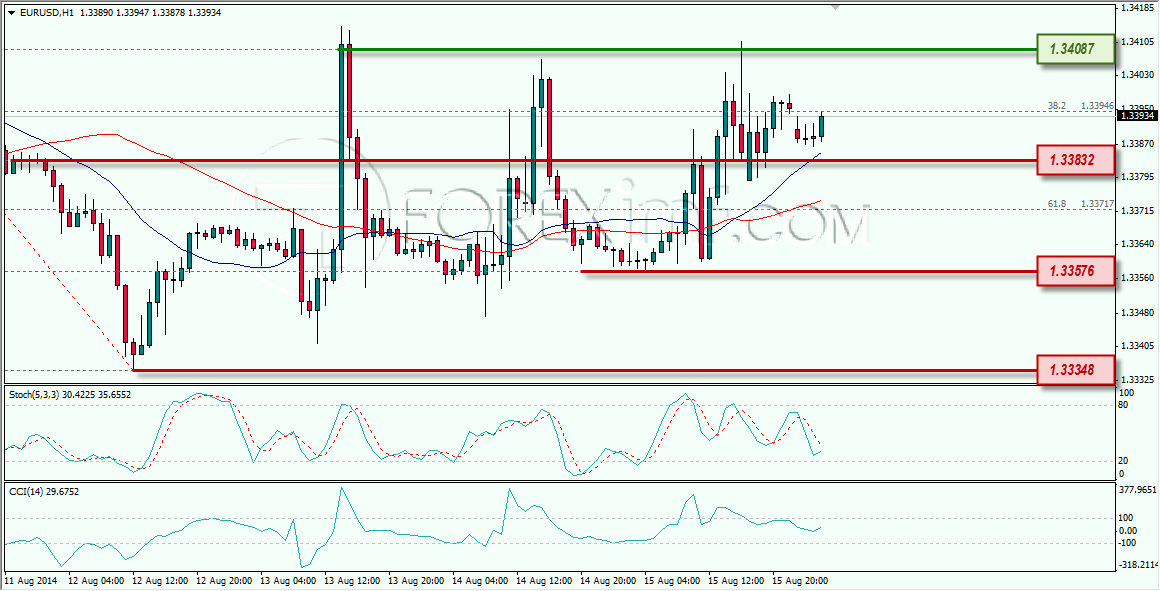Click the -318.2114 value on CCI axis
This screenshot has height=591, width=1160.
tap(1139, 566)
